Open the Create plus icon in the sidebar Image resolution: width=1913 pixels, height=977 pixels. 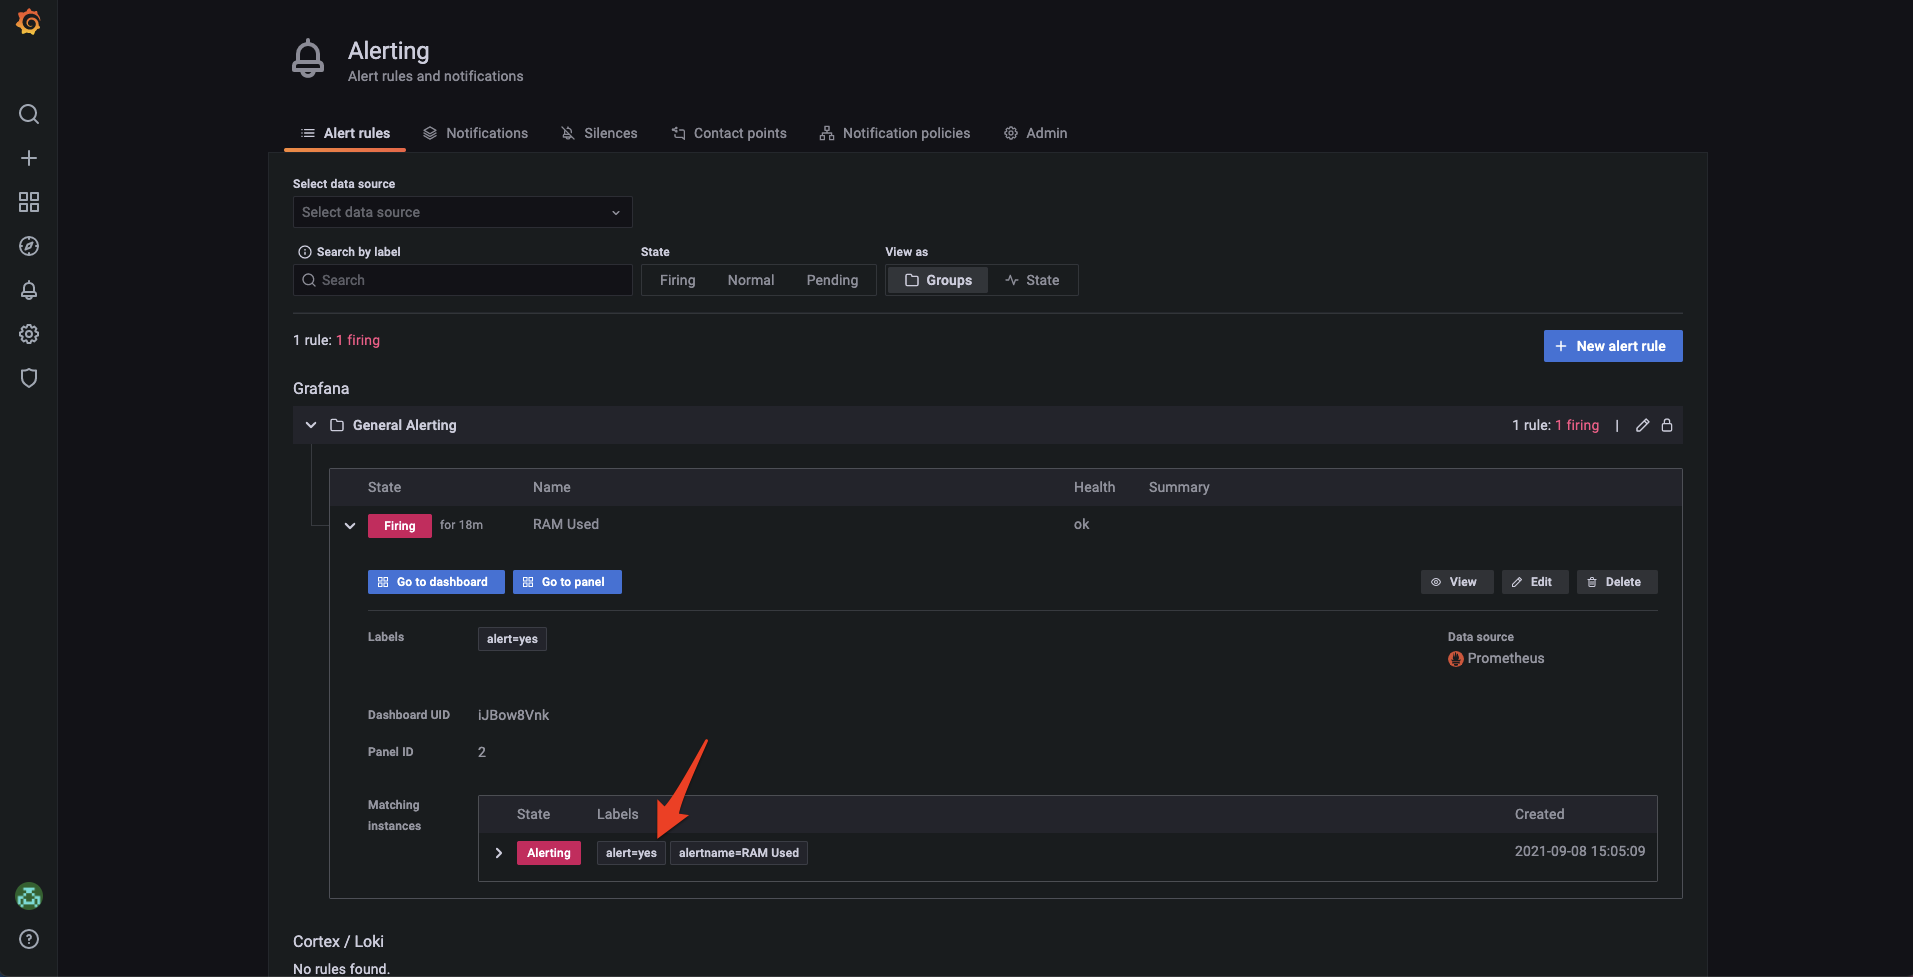click(x=28, y=157)
